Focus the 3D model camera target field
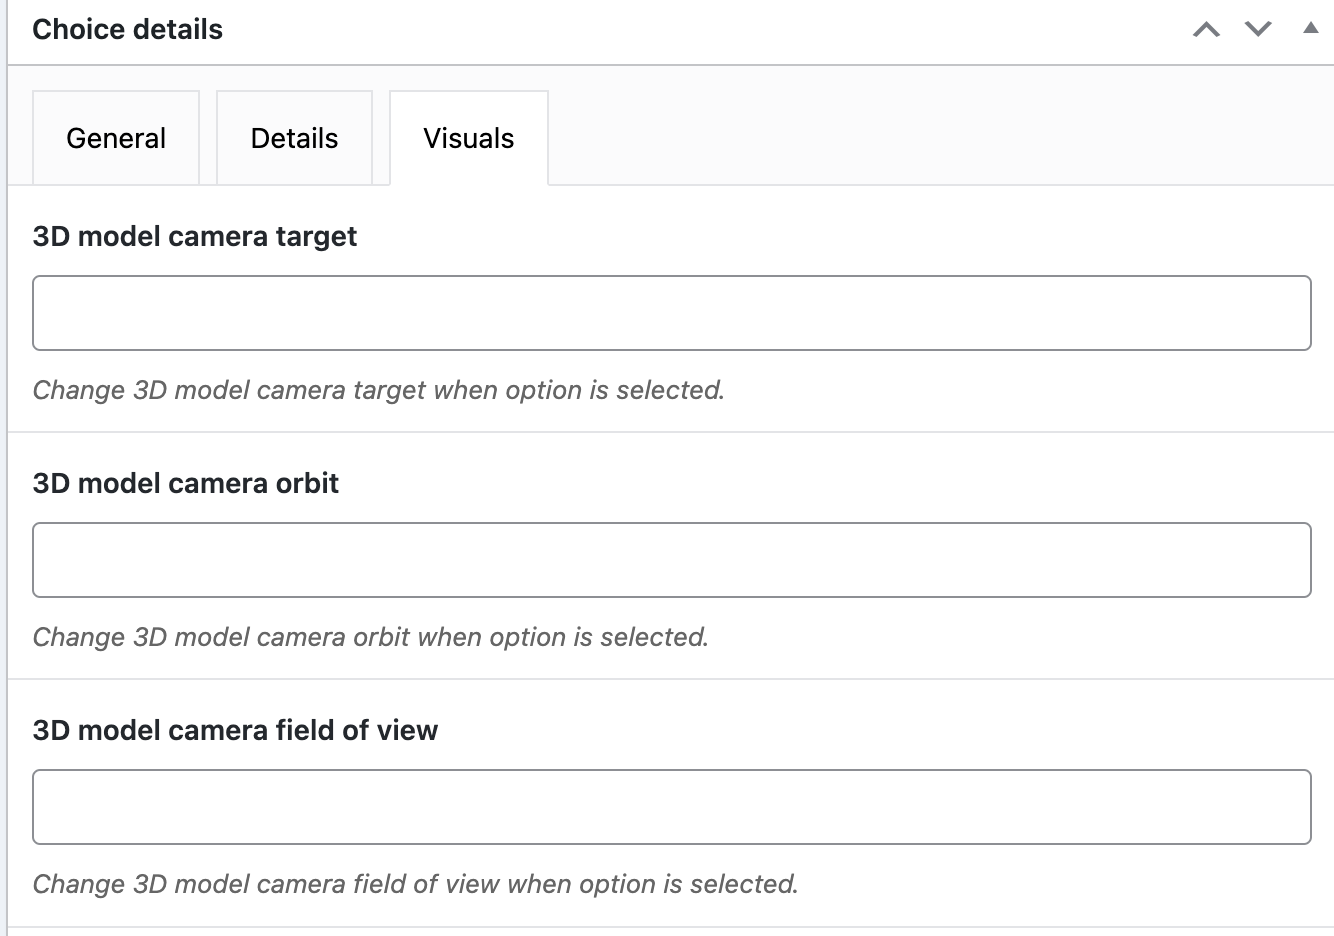Image resolution: width=1334 pixels, height=936 pixels. (671, 313)
